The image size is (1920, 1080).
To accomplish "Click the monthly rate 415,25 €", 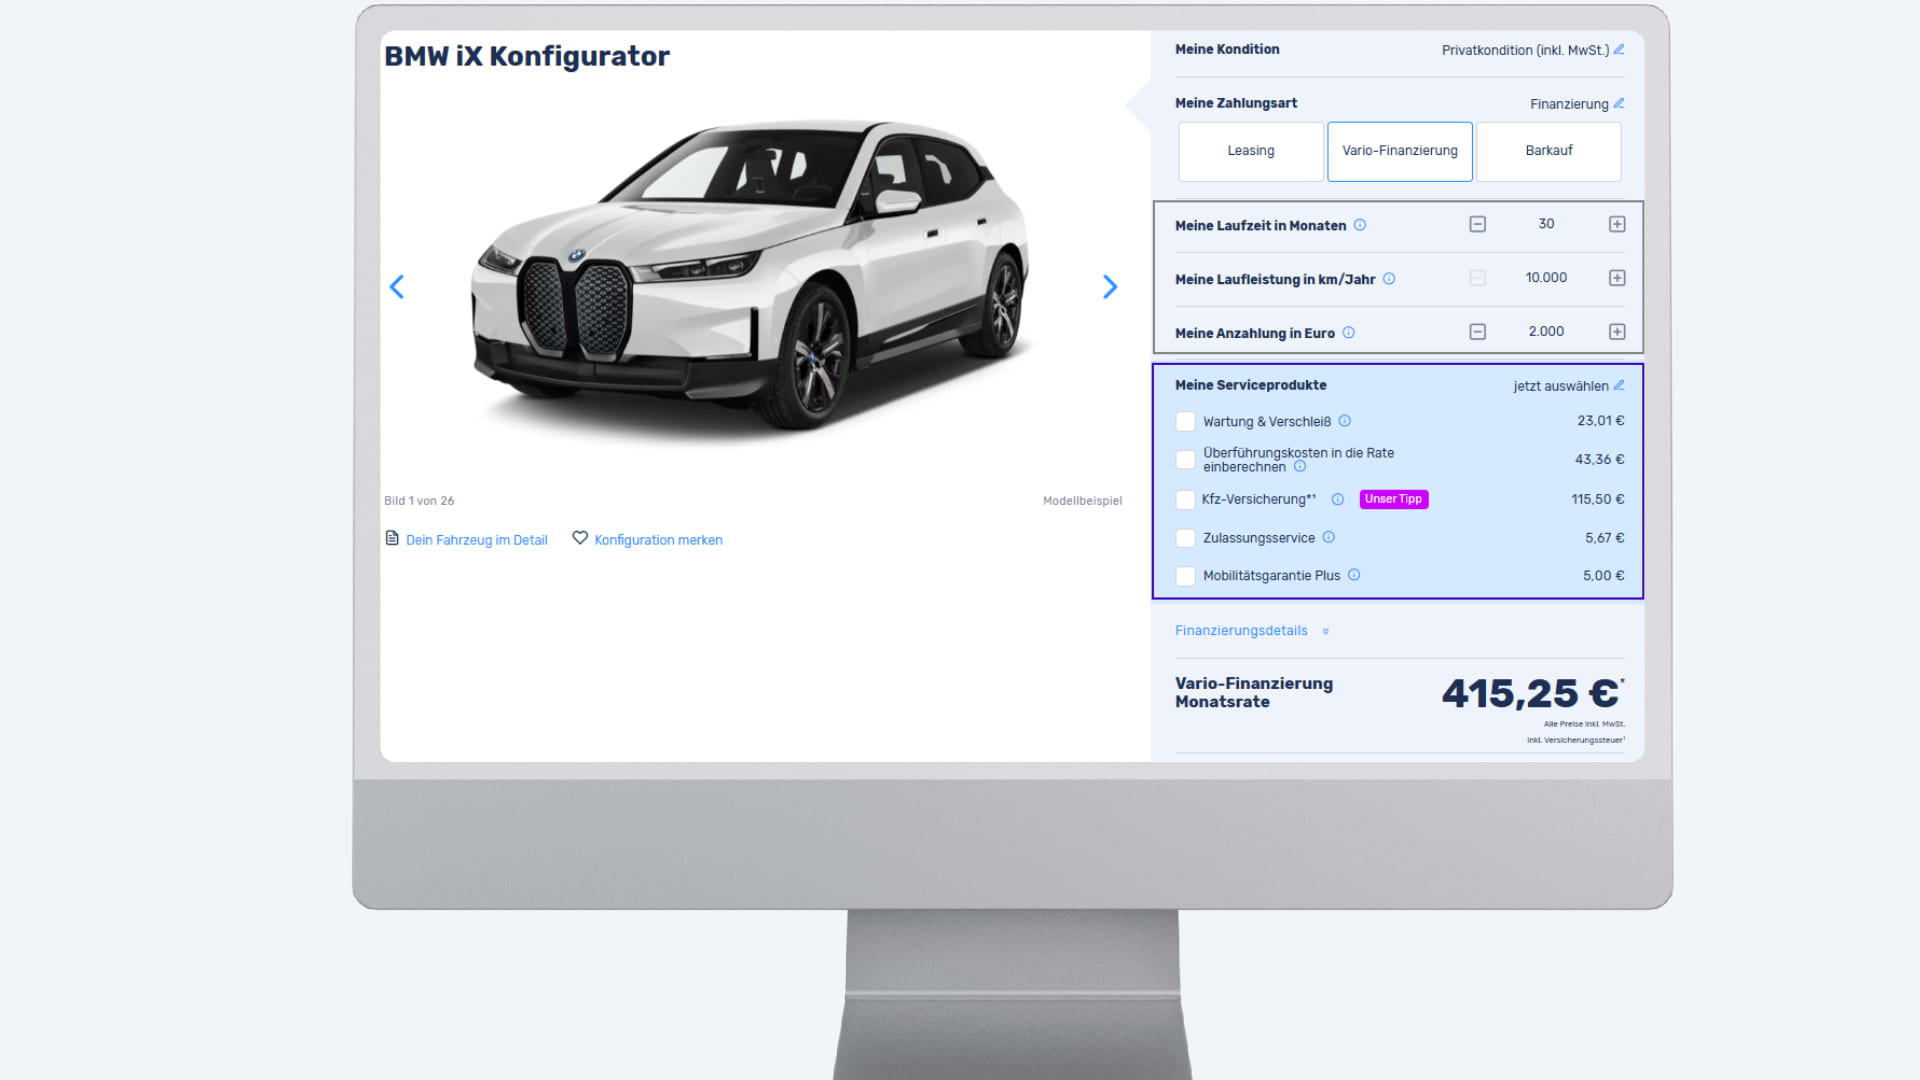I will click(1532, 693).
